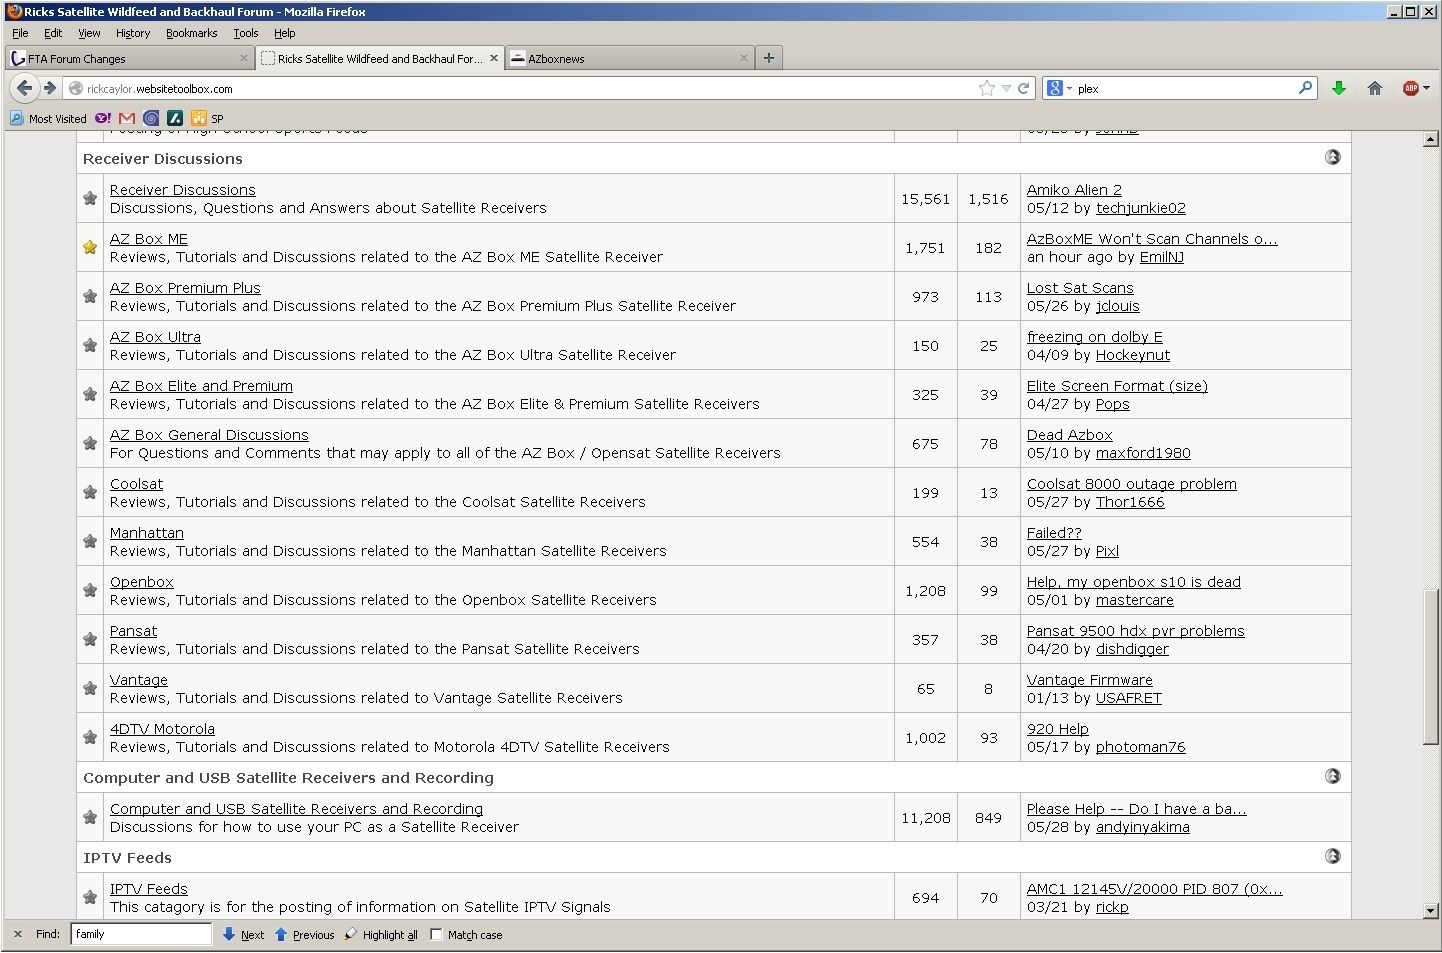Click the green downloads arrow icon

click(1338, 88)
